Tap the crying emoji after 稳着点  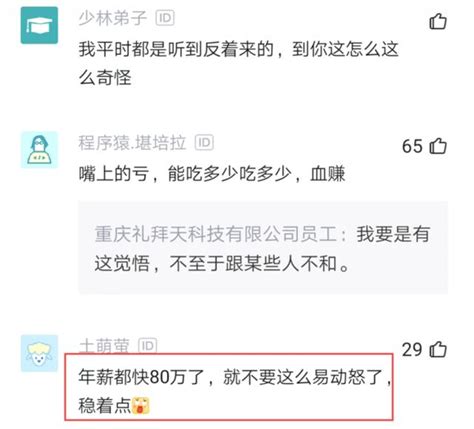(141, 406)
